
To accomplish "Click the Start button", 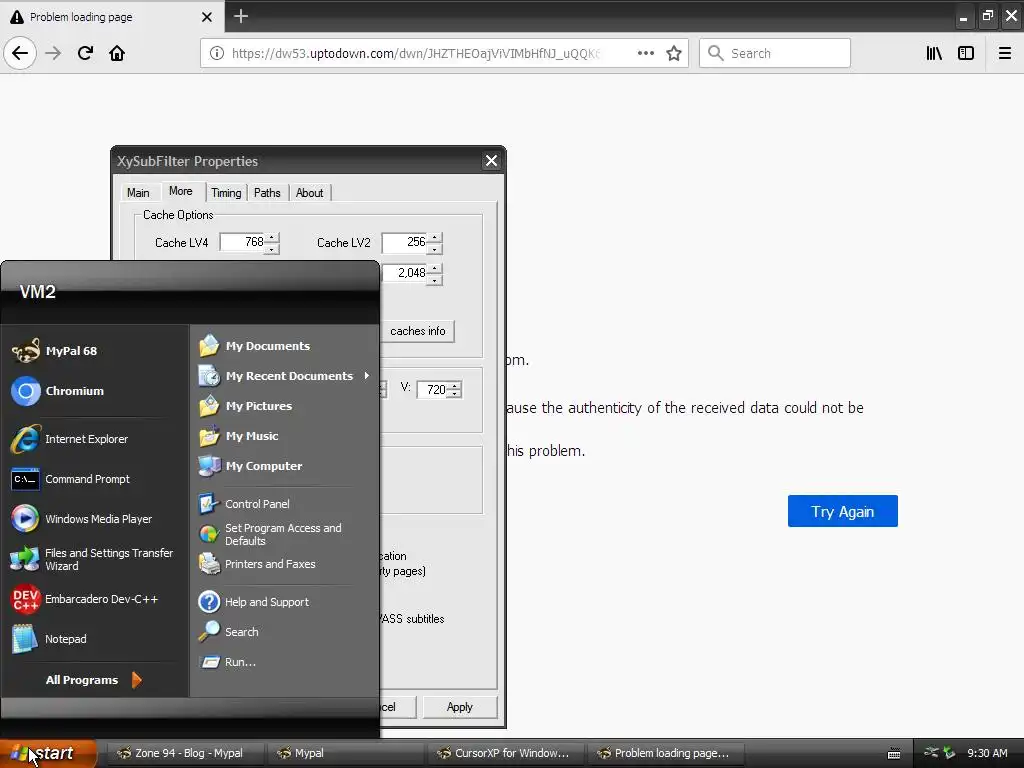I will point(48,753).
